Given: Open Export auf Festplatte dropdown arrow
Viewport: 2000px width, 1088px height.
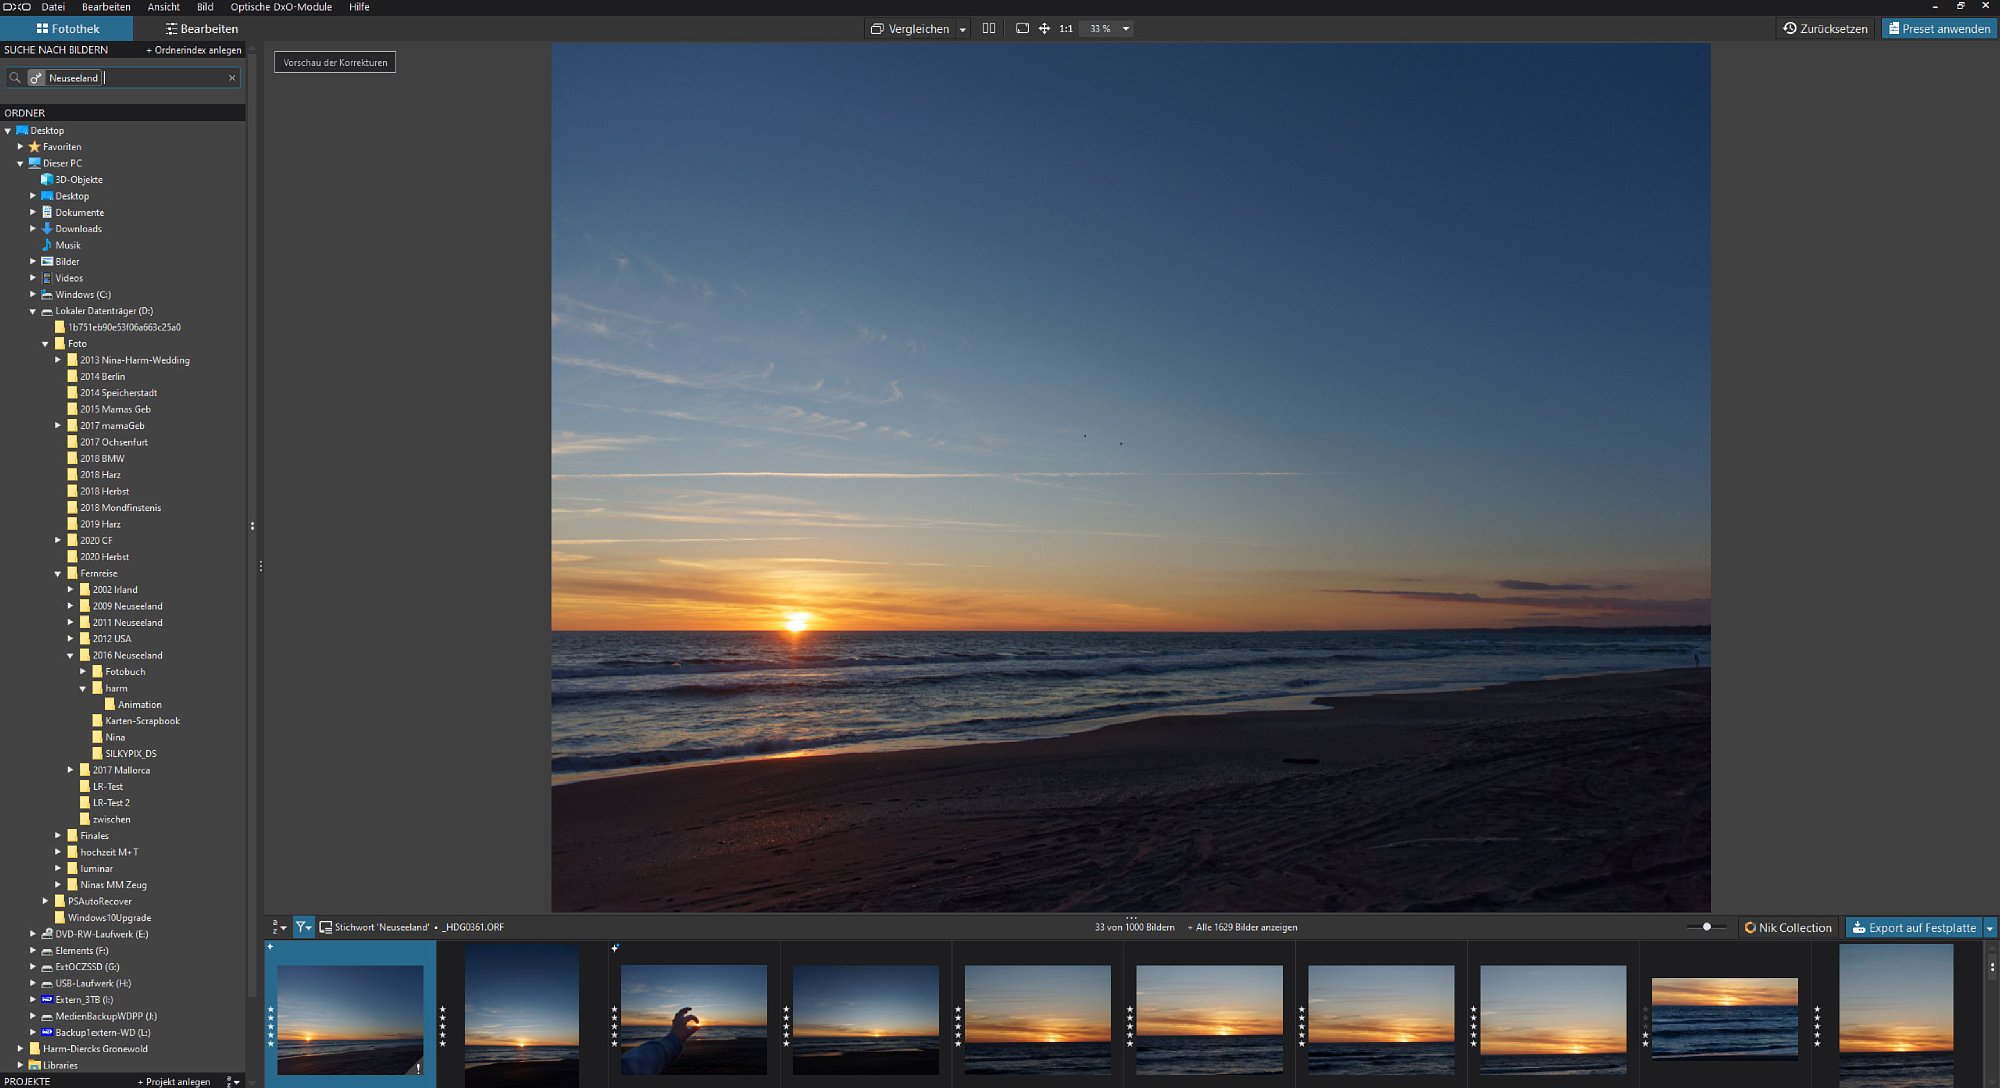Looking at the screenshot, I should pos(1989,928).
